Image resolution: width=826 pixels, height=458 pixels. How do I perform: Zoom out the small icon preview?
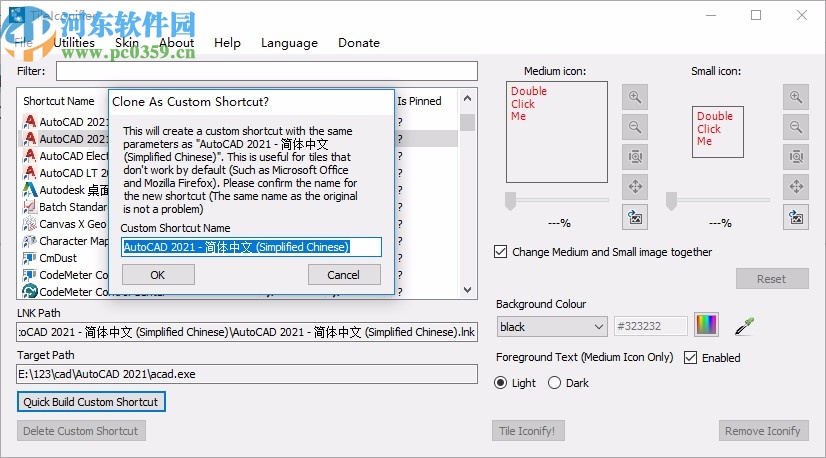[x=795, y=127]
